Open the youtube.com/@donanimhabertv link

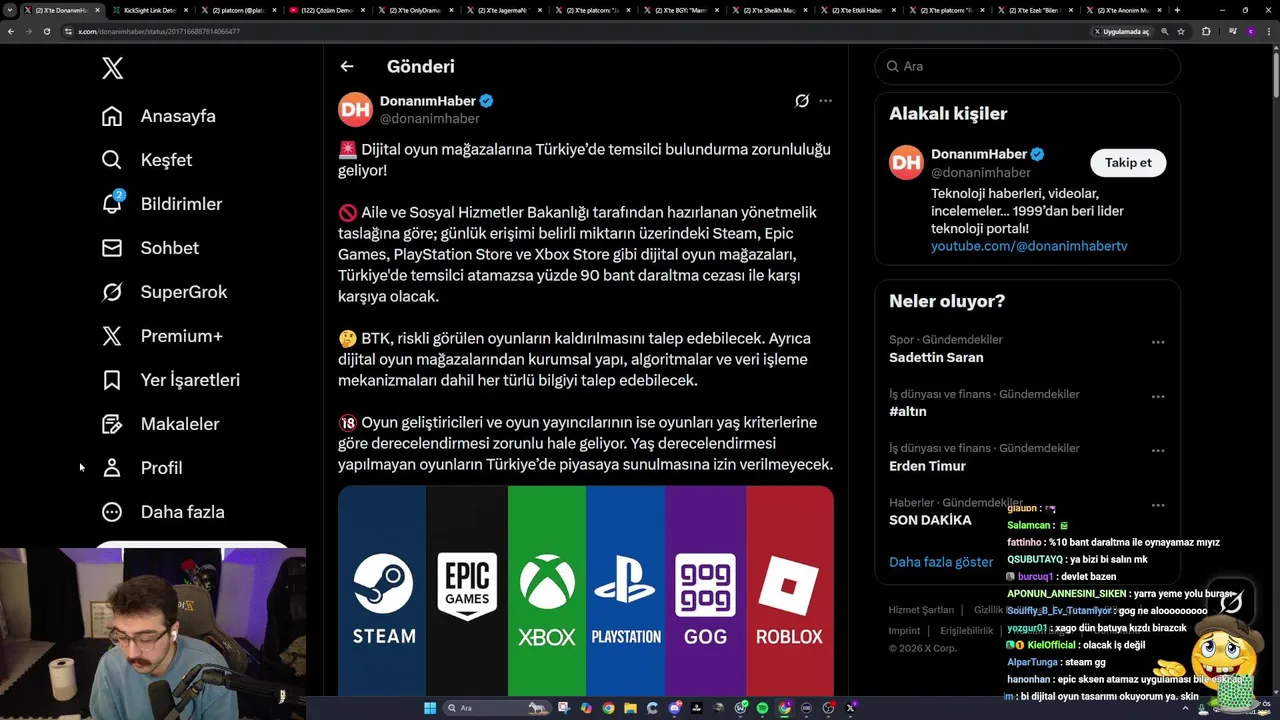1029,246
